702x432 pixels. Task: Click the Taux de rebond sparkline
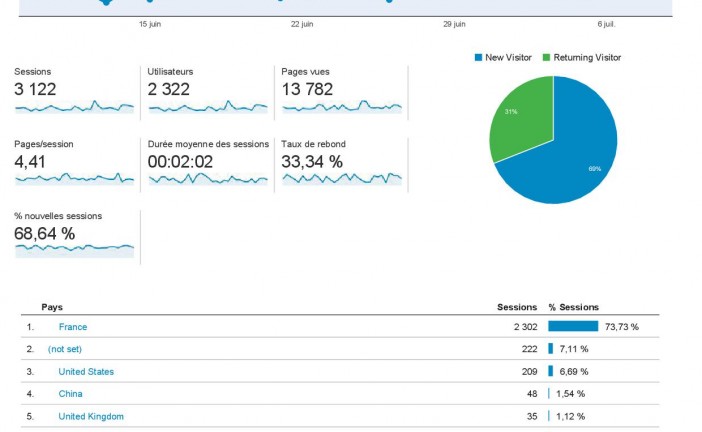342,178
